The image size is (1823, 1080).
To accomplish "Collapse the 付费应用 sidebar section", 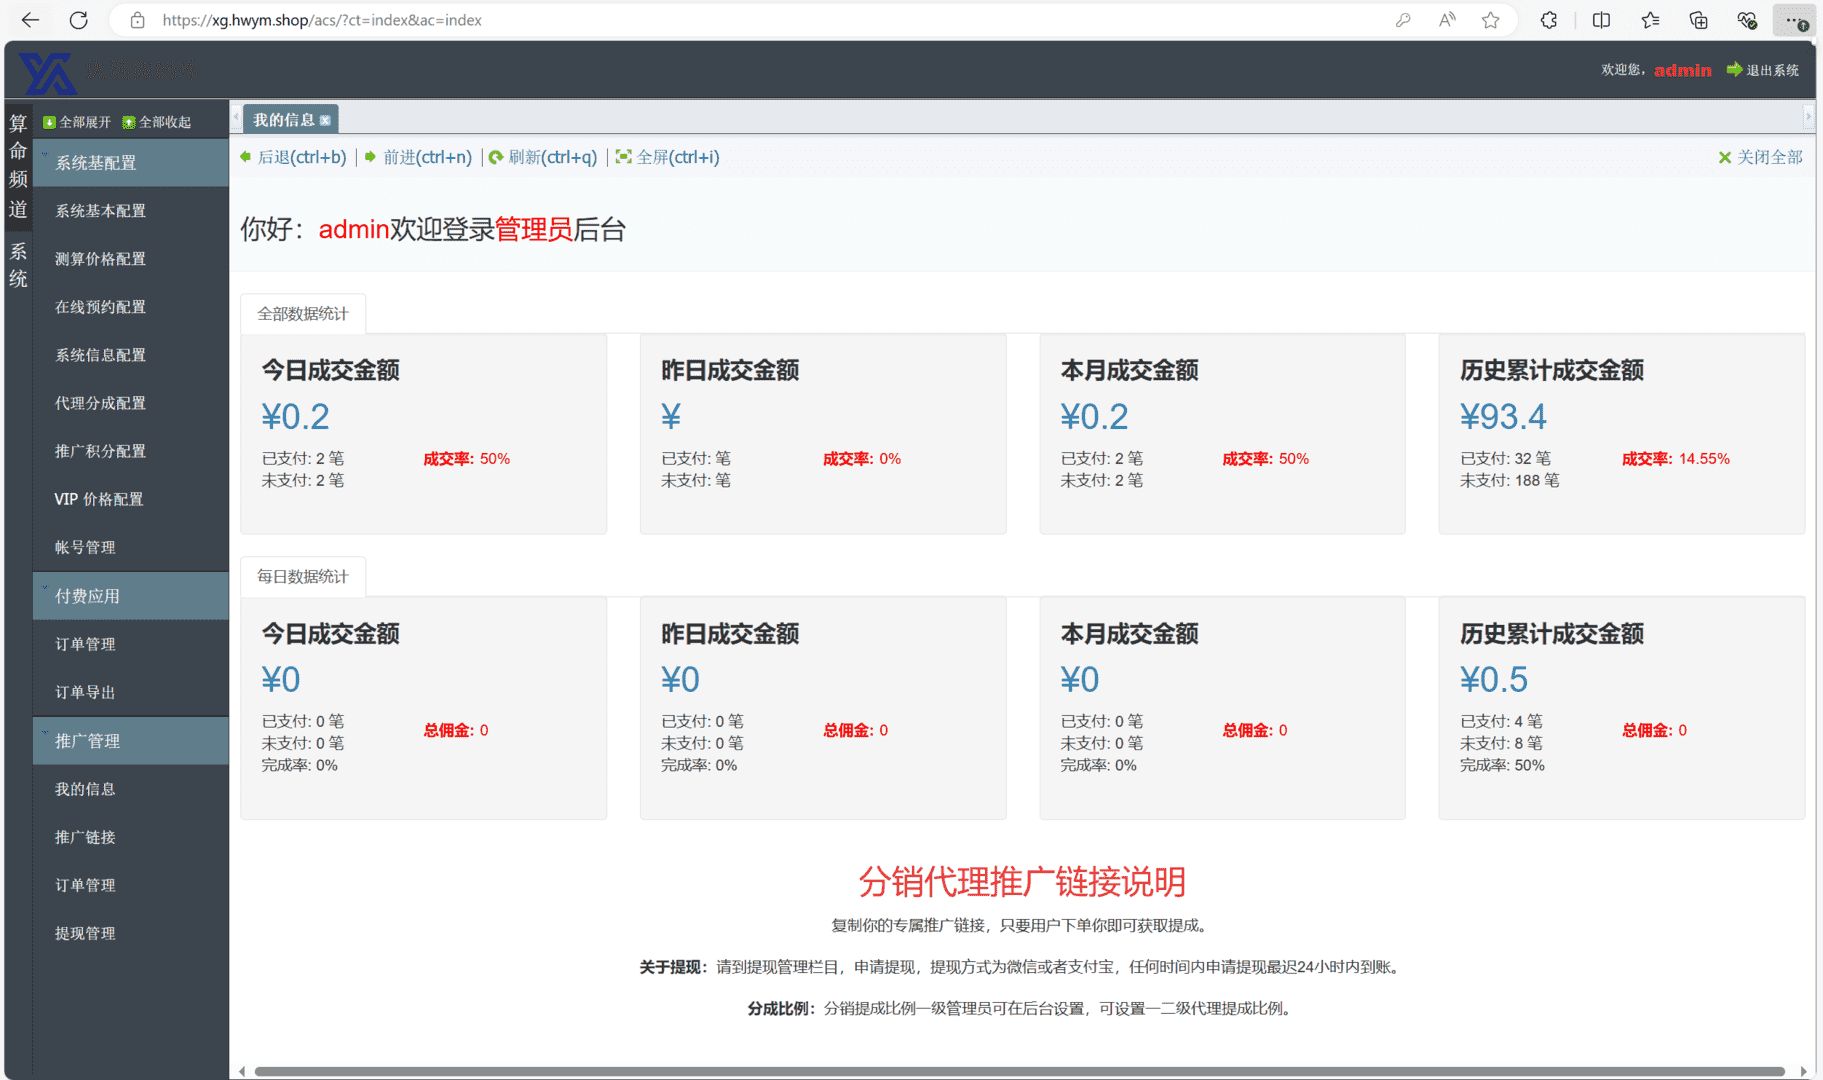I will pos(130,596).
